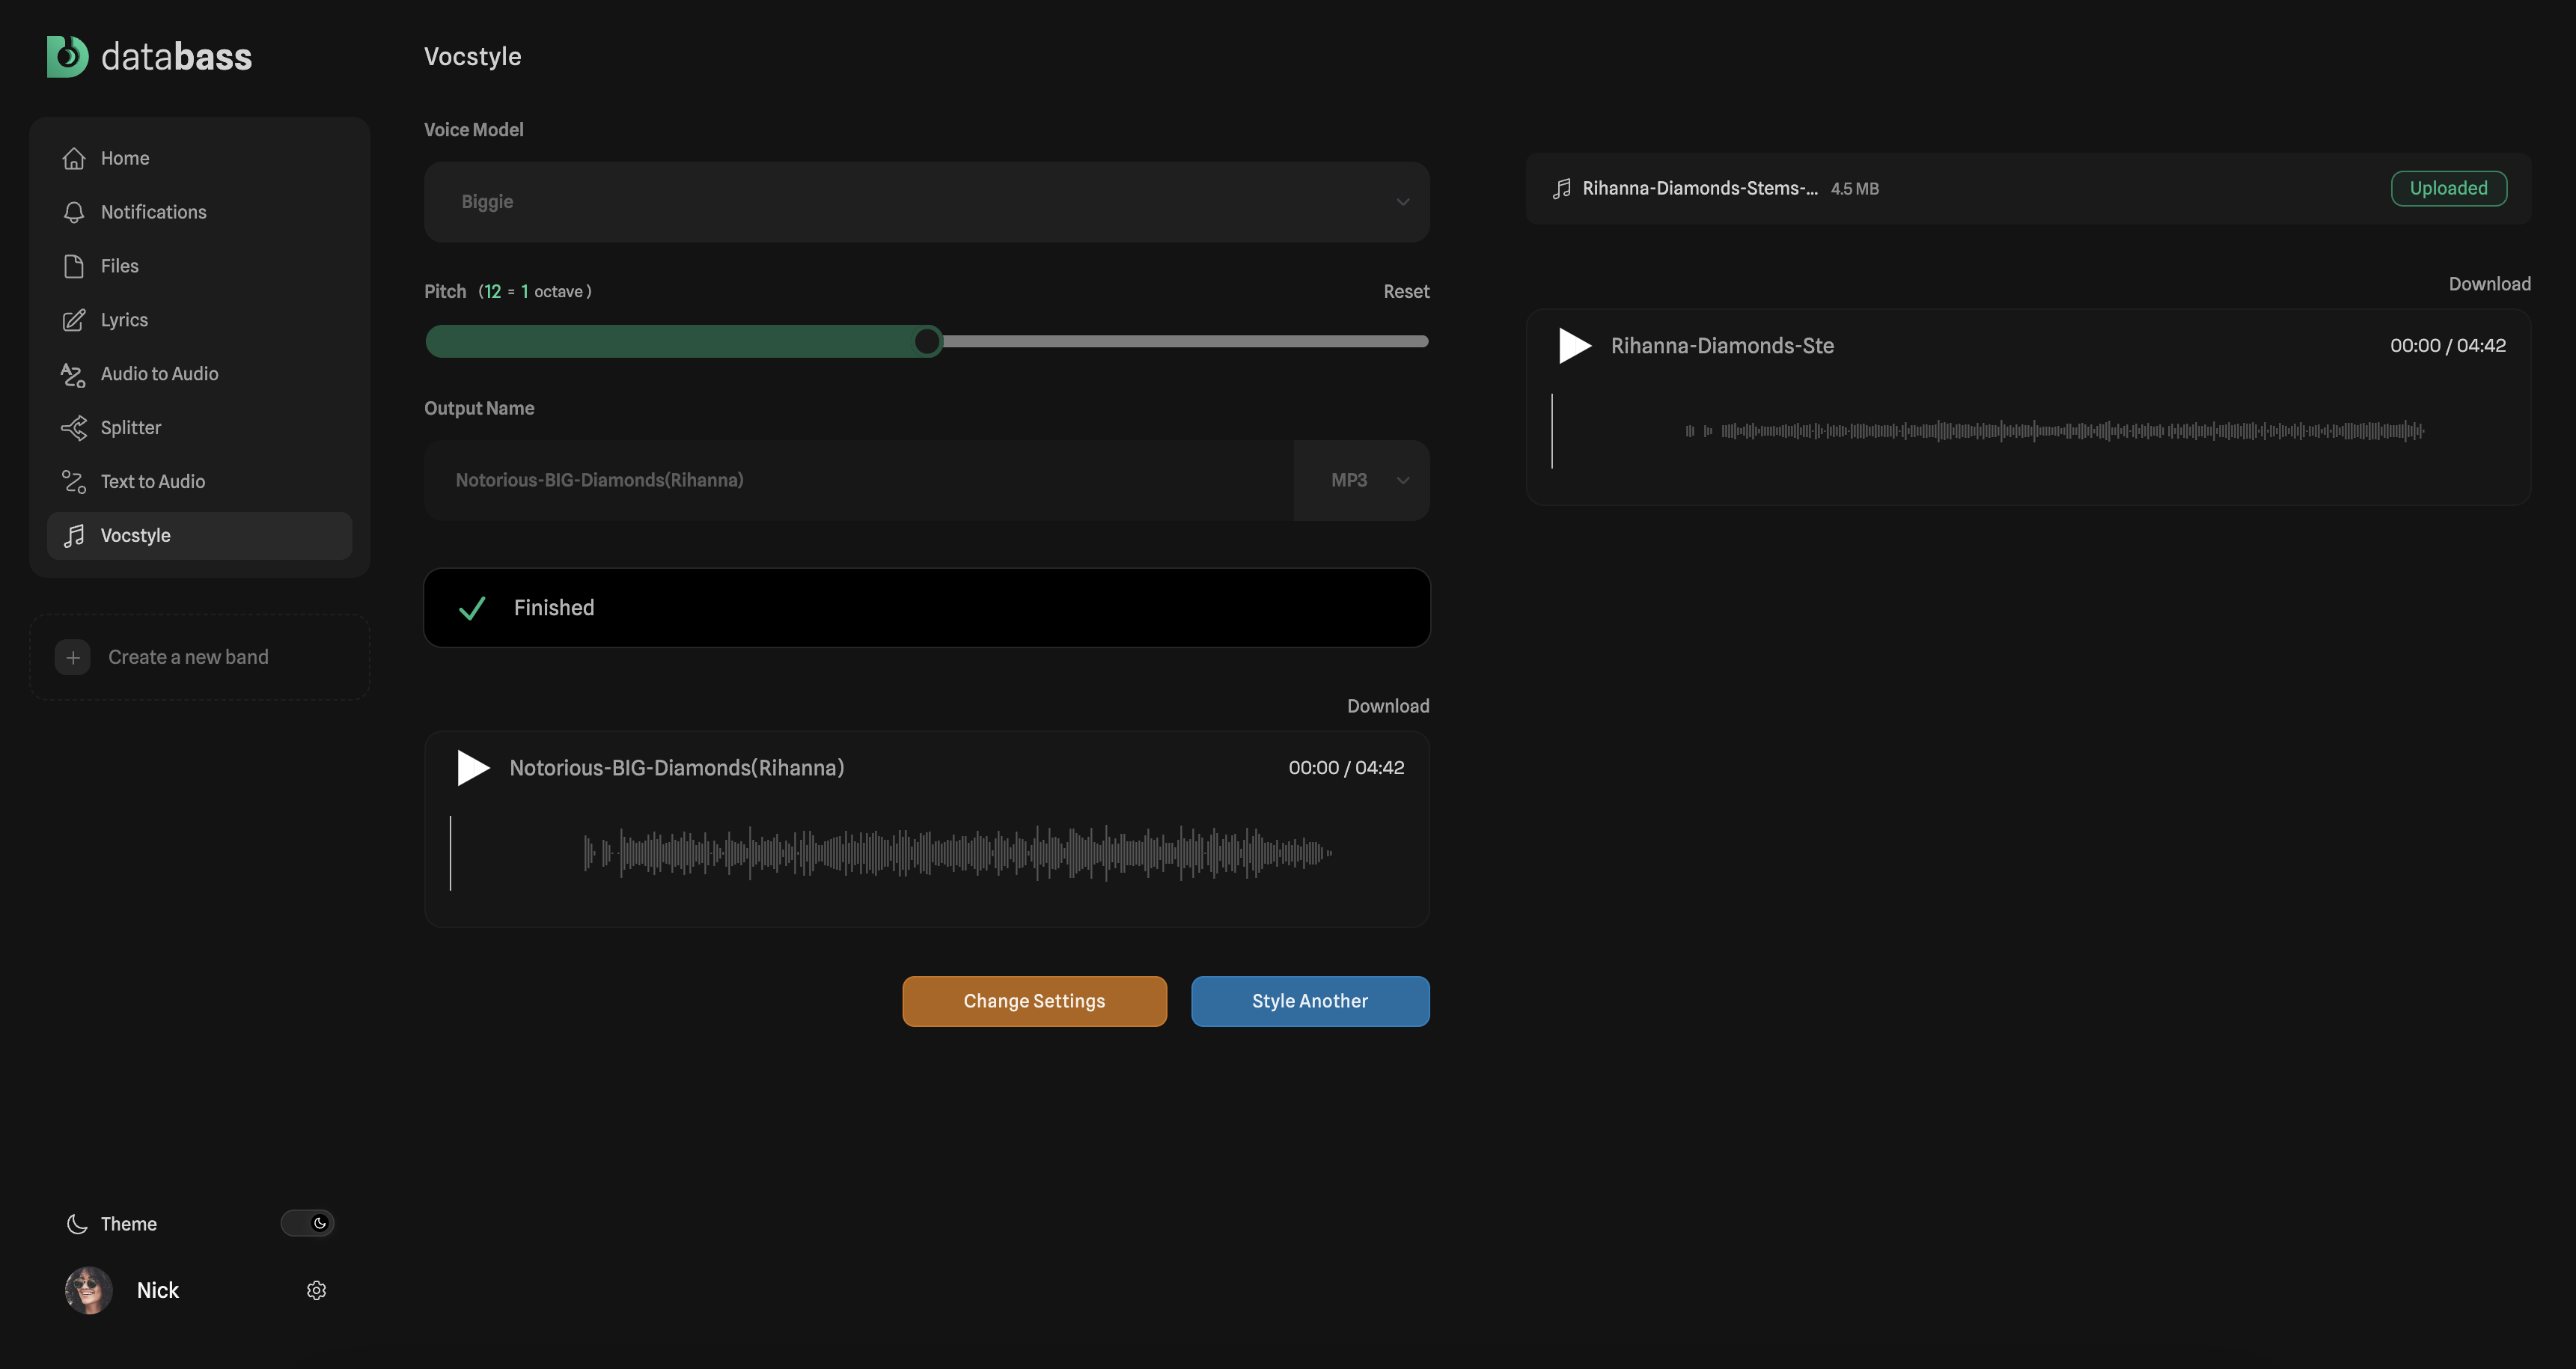2576x1369 pixels.
Task: Open the MP3 format dropdown
Action: click(1362, 480)
